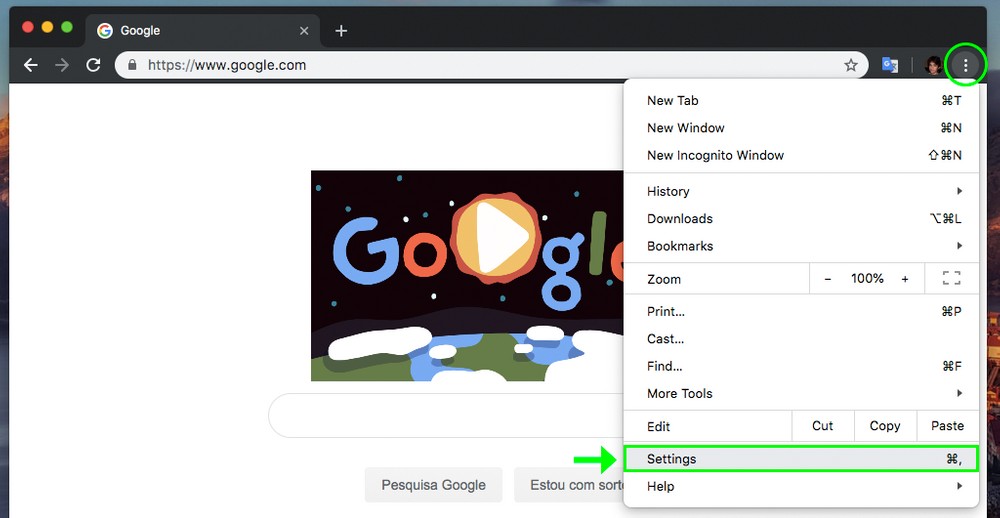Click the three-dot Chrome menu button
The image size is (1000, 518).
(x=965, y=65)
